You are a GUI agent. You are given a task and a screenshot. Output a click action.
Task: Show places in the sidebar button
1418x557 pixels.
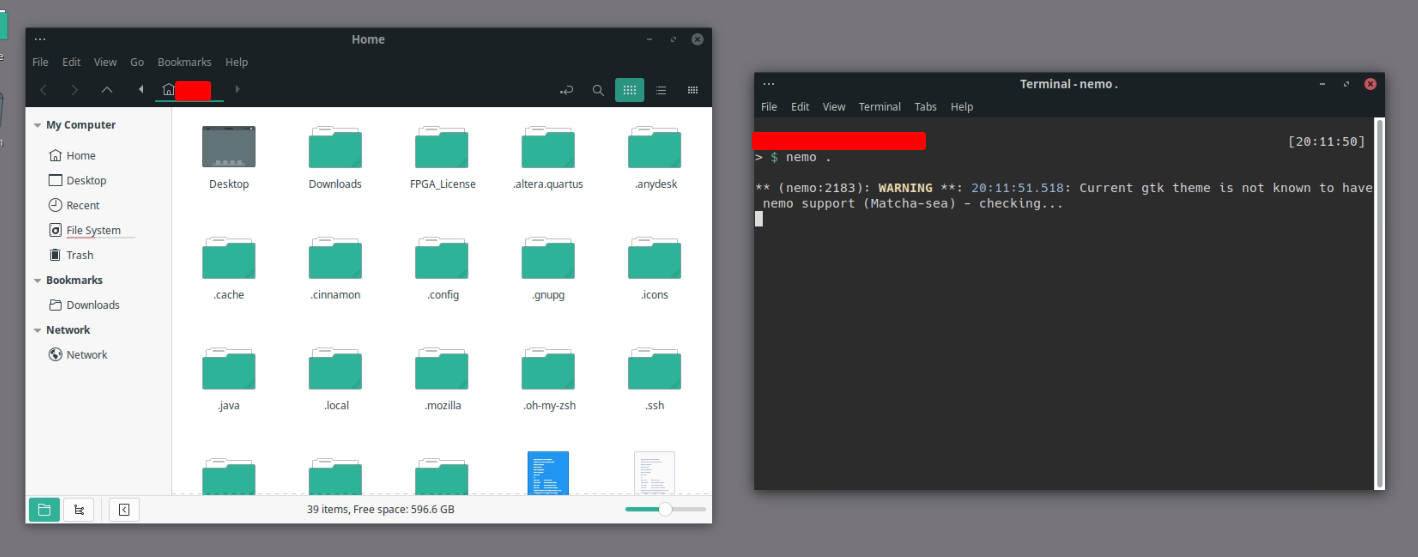click(x=44, y=510)
